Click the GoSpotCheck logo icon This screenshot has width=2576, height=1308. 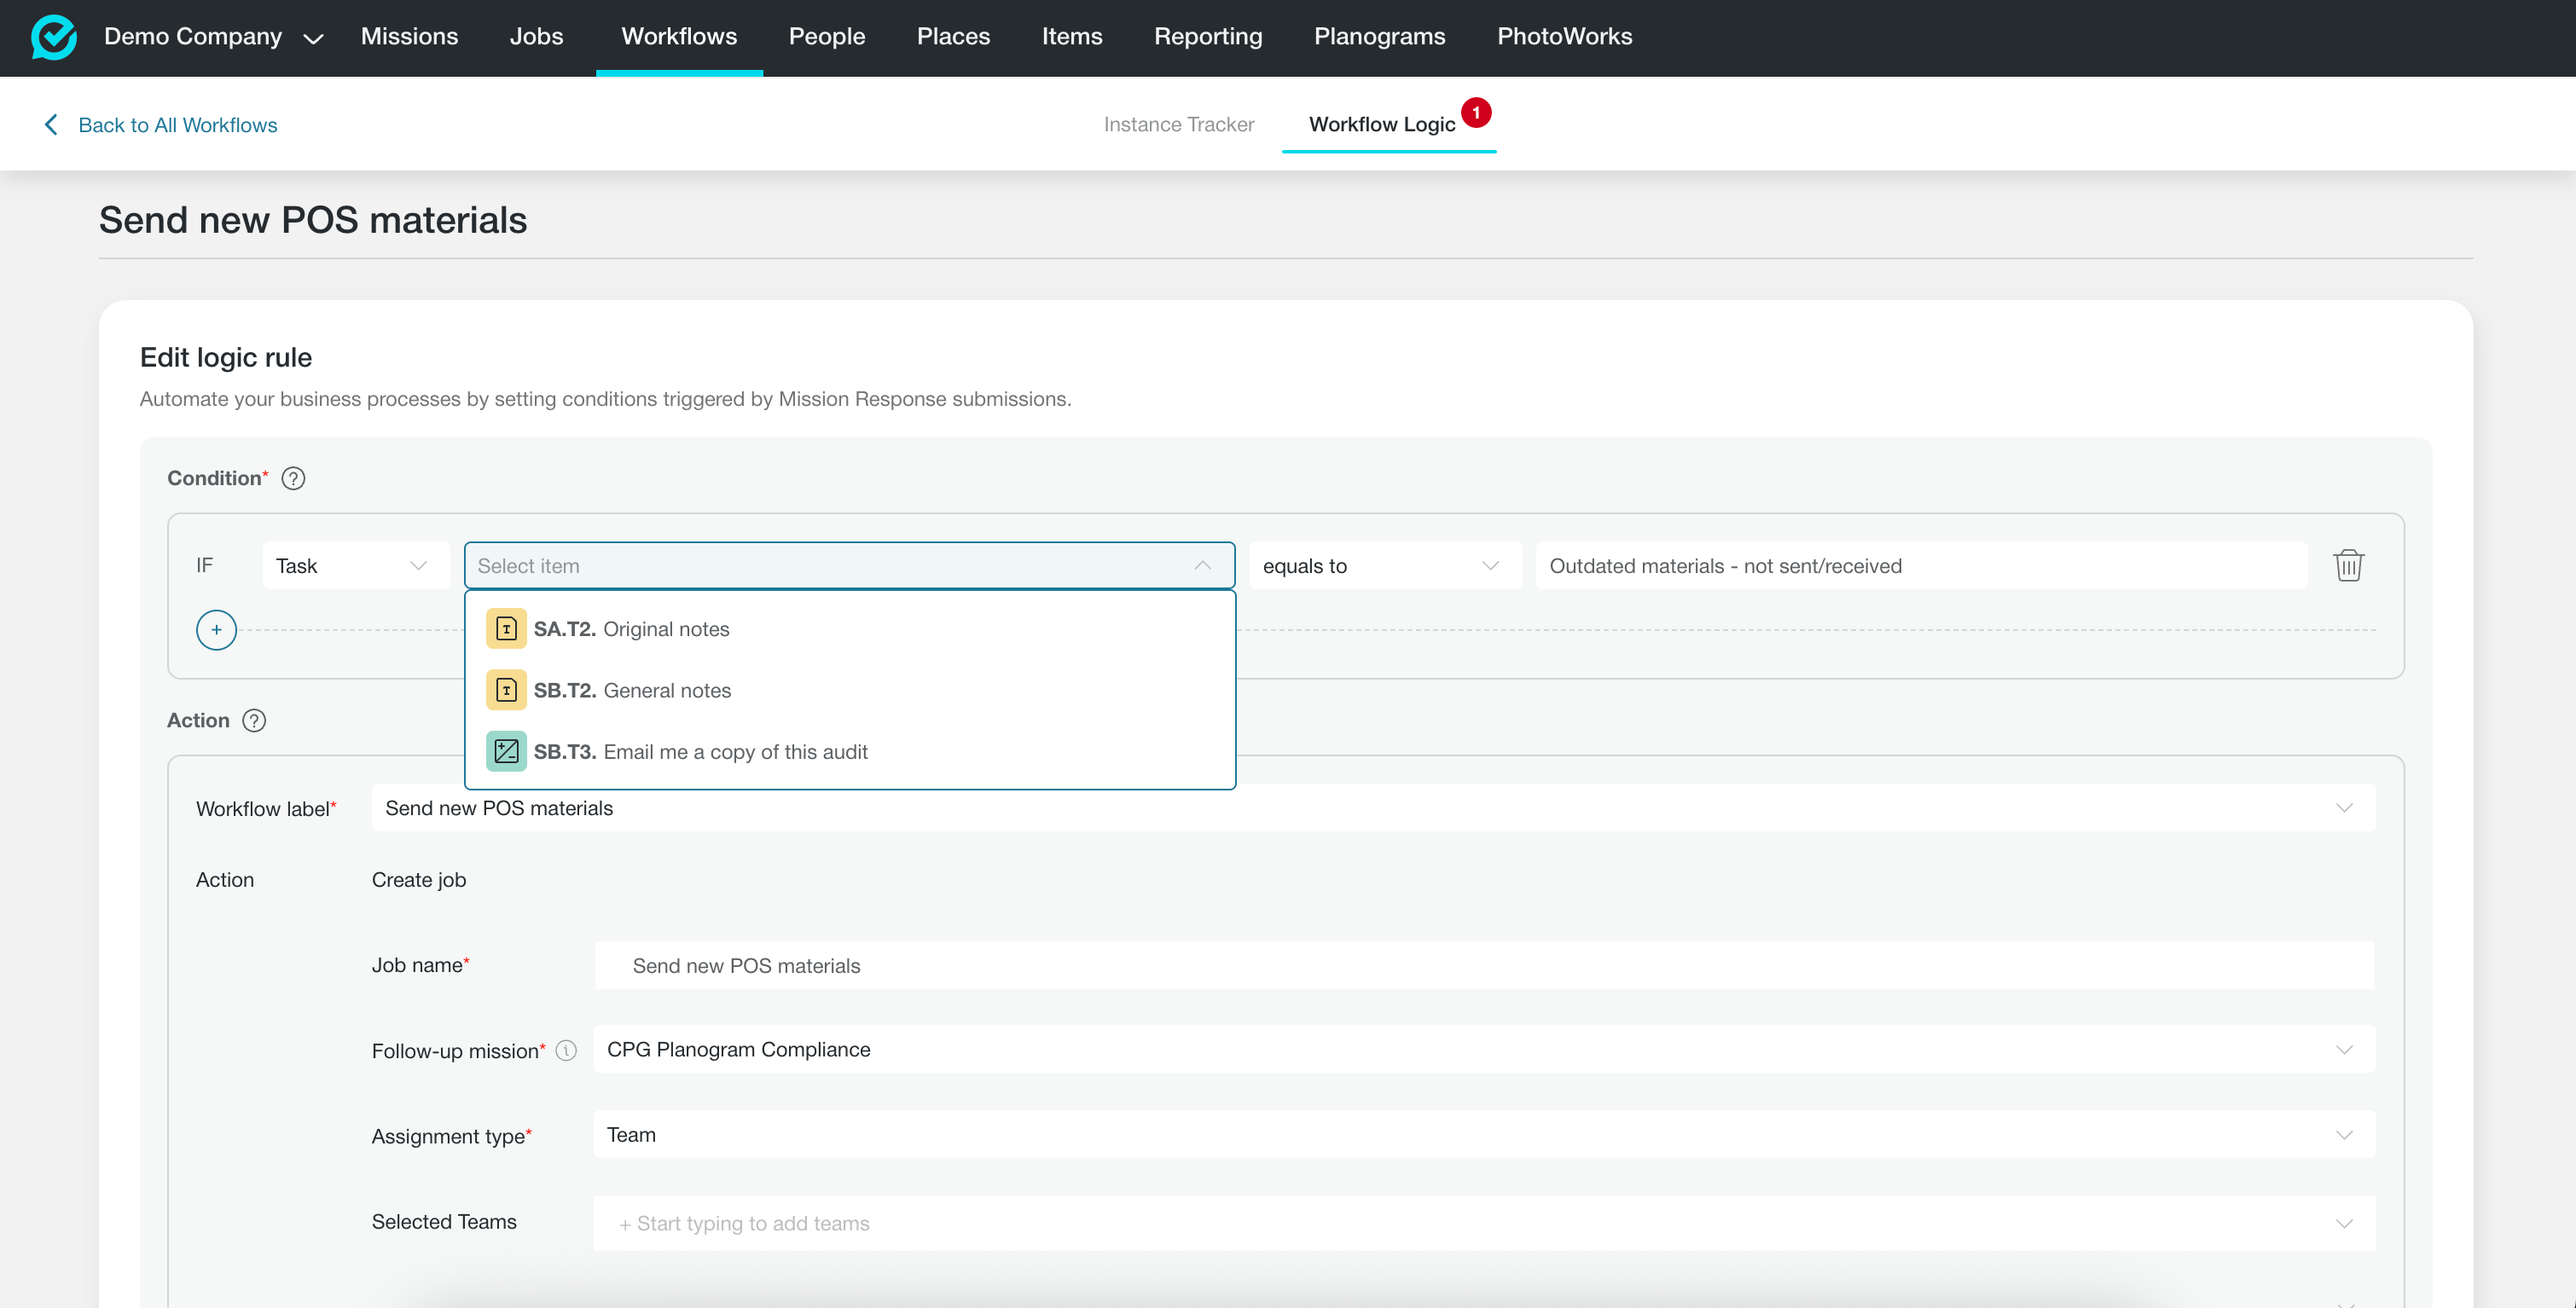pos(54,37)
